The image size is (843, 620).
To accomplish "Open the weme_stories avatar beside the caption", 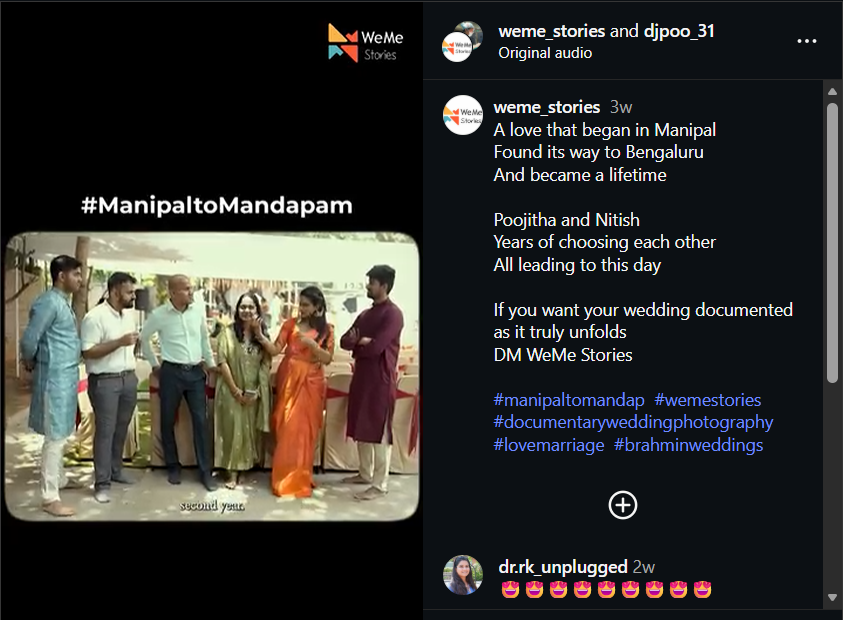I will point(462,115).
